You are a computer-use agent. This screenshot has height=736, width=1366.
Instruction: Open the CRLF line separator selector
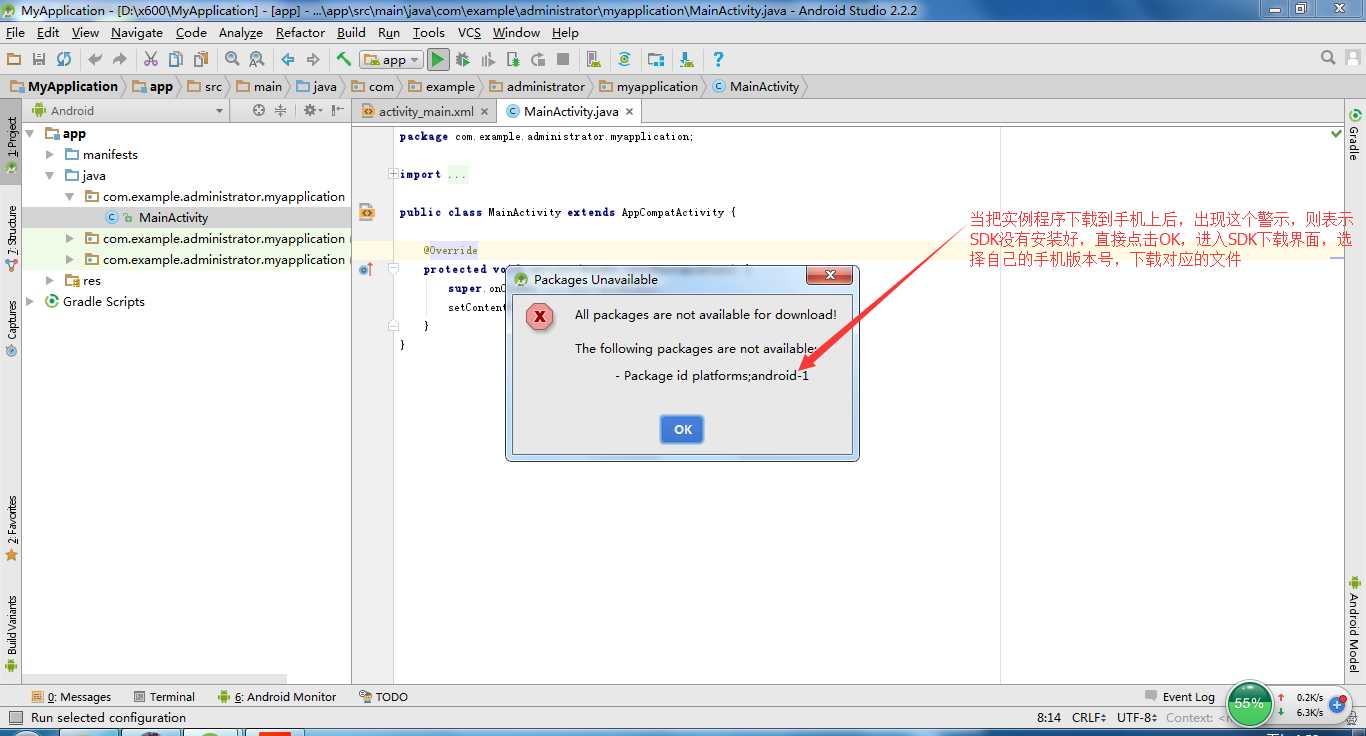[x=1089, y=718]
